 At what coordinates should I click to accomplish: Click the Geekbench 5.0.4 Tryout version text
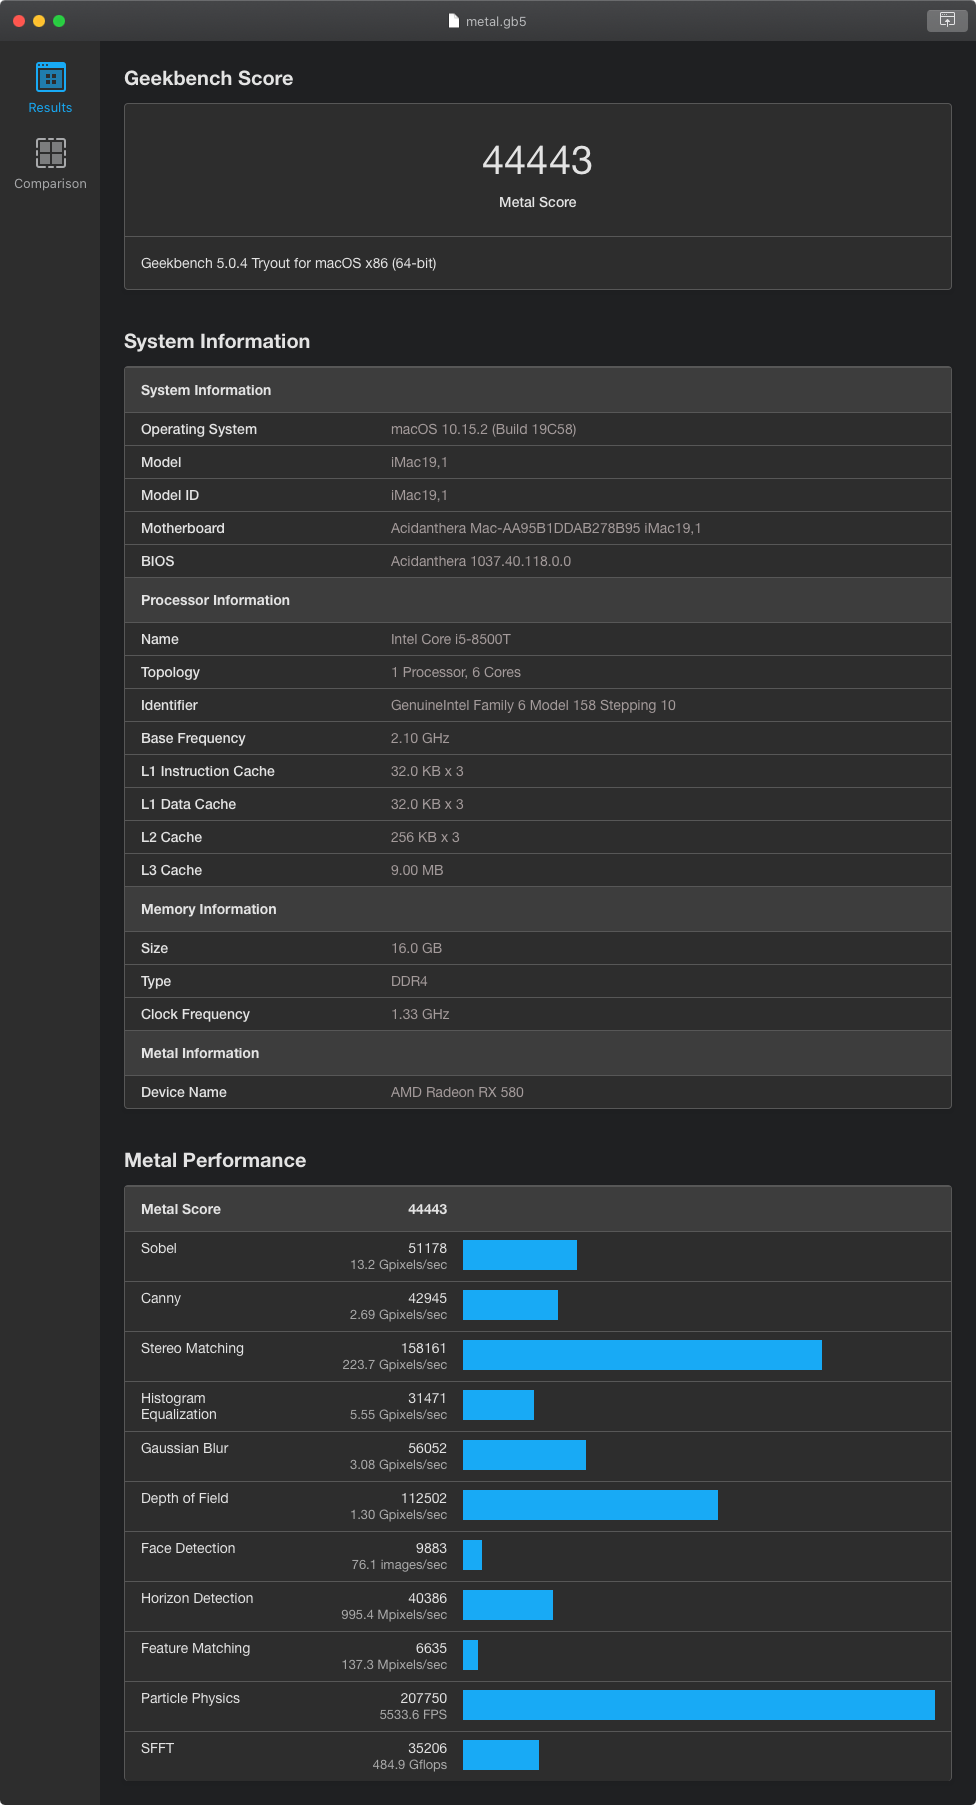288,263
